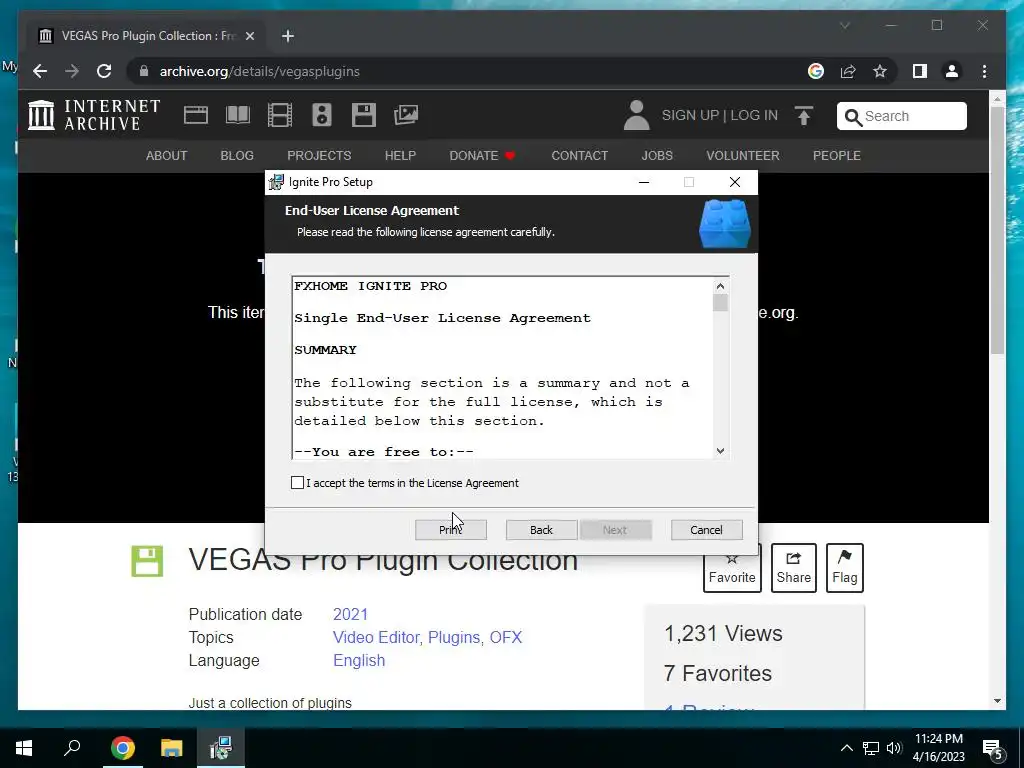
Task: Click the Google icon in address bar
Action: coord(816,71)
